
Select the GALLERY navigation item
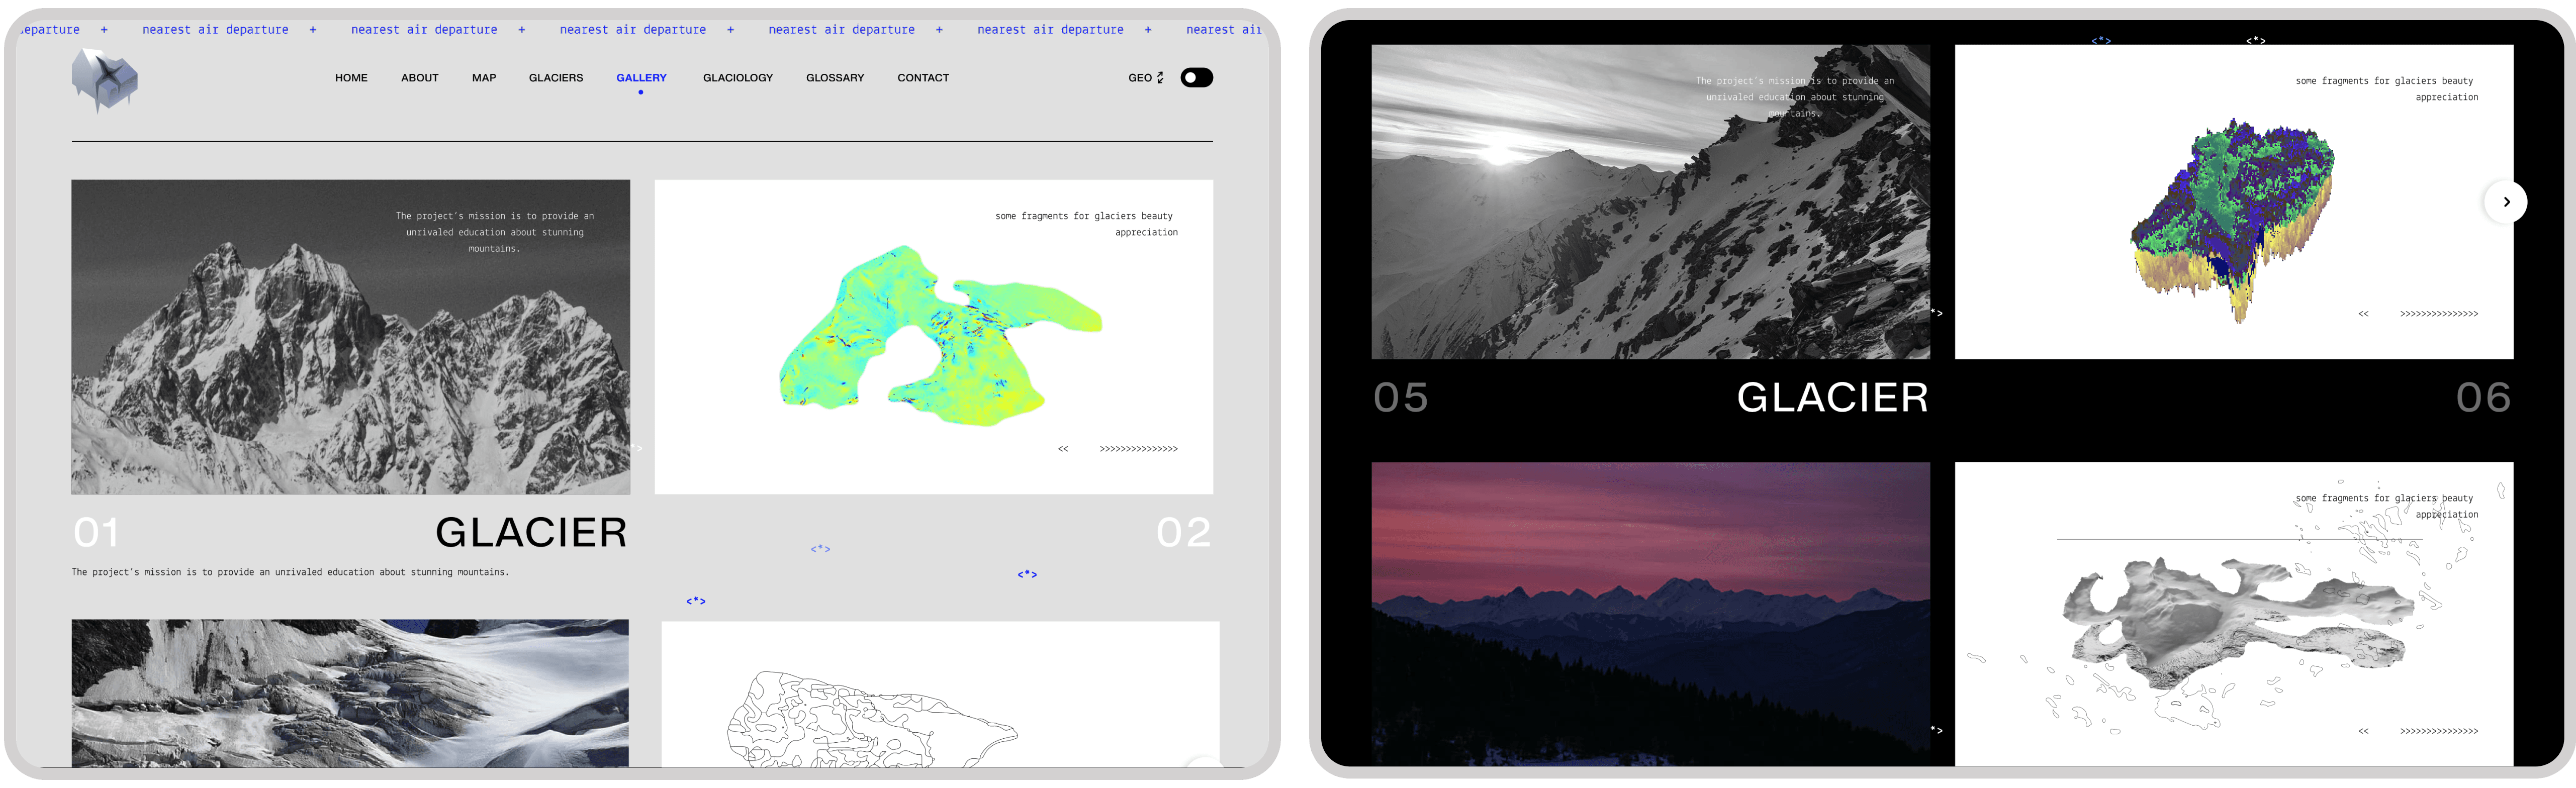(x=641, y=78)
